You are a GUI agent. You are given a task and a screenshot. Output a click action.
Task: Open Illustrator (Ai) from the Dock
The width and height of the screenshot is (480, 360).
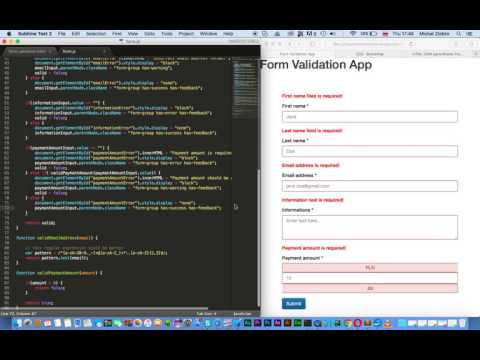(287, 323)
